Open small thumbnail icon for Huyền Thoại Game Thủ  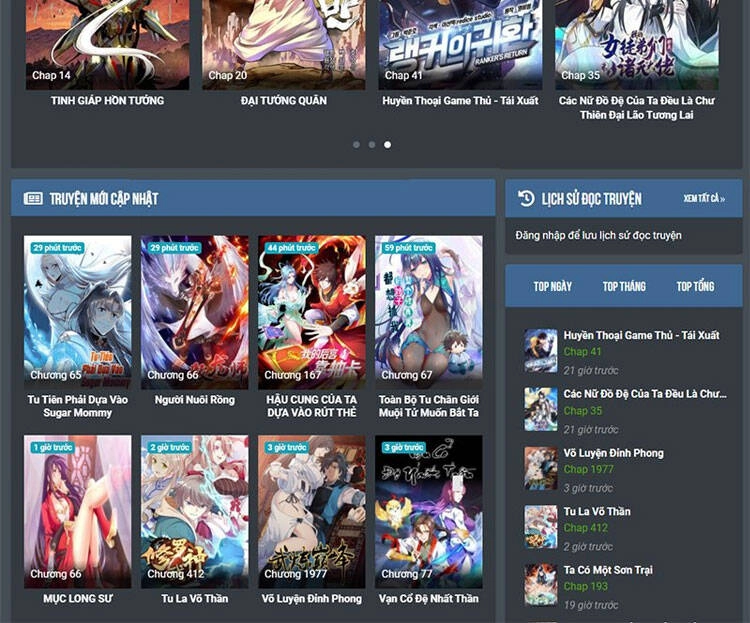pyautogui.click(x=541, y=351)
